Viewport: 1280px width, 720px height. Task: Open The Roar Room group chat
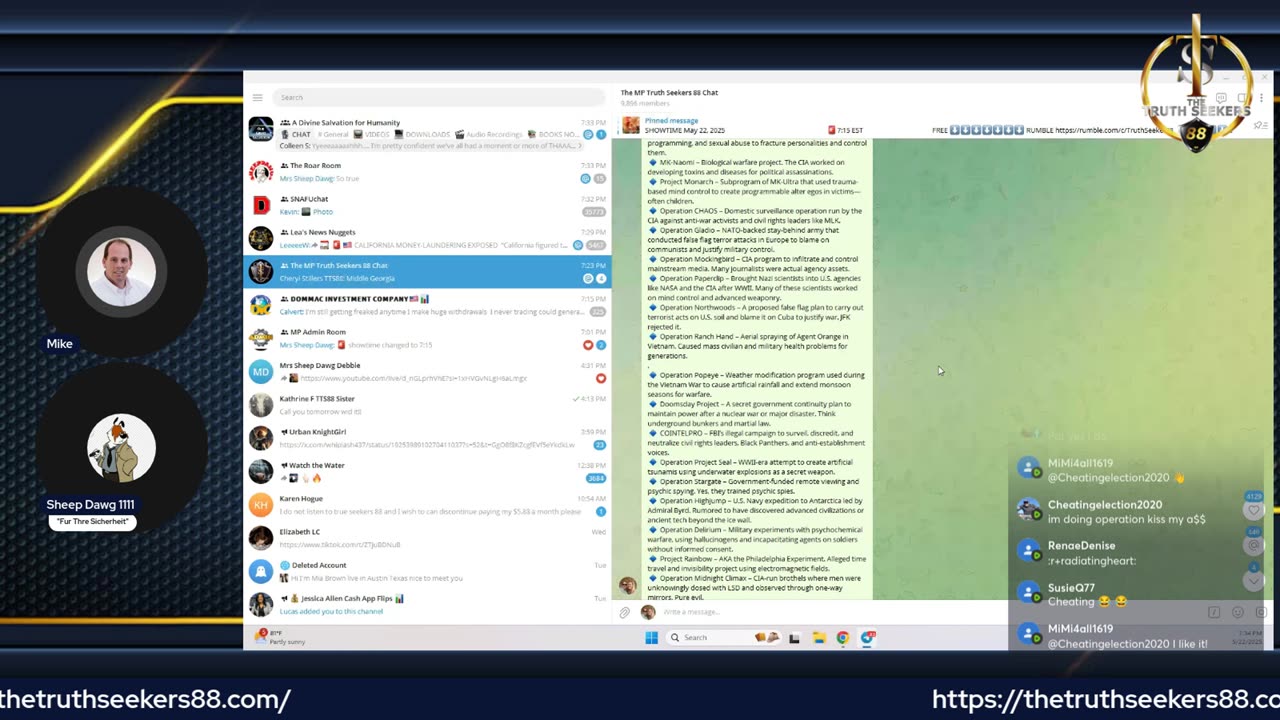click(428, 171)
